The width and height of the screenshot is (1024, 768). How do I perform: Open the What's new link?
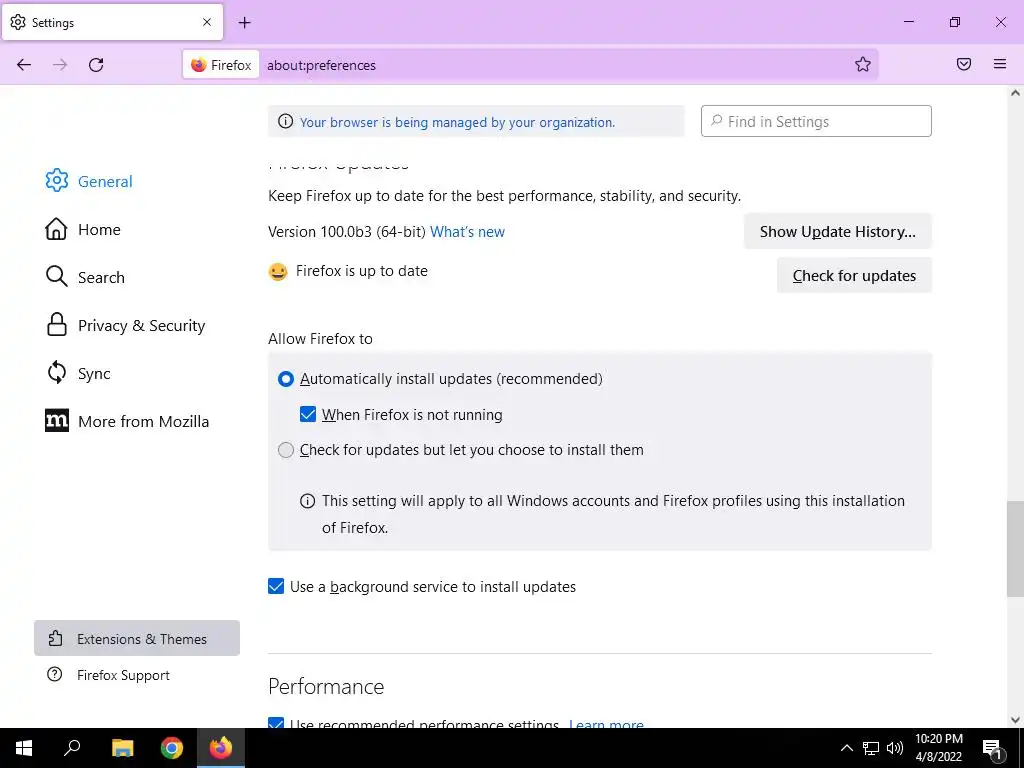[467, 232]
